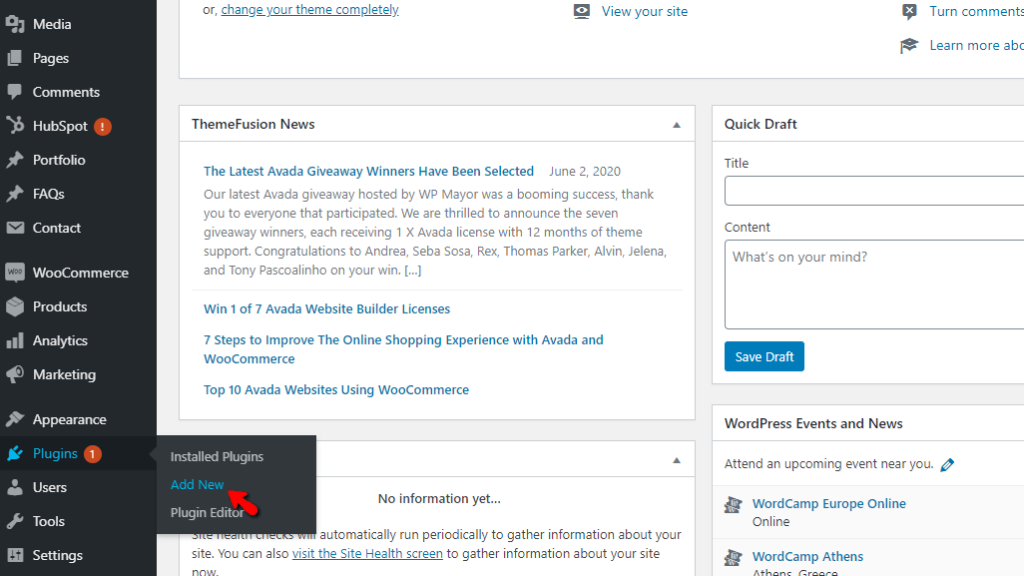1024x576 pixels.
Task: Click the Save Draft button
Action: pos(764,357)
